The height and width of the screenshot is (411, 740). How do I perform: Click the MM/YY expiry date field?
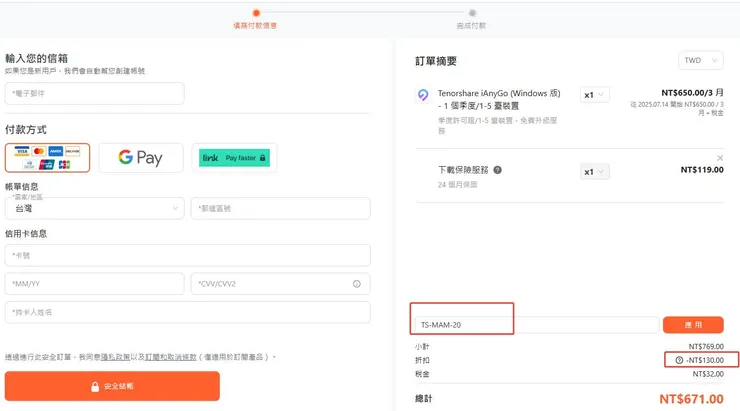94,284
